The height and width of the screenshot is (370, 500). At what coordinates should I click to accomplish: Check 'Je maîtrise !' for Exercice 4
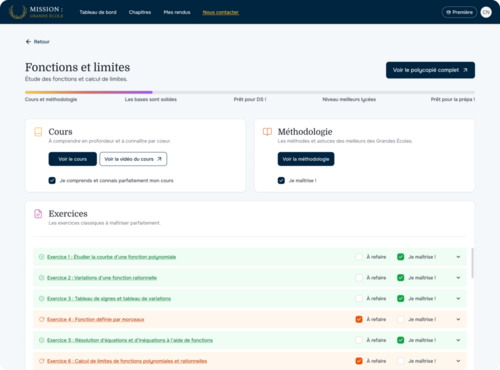point(401,319)
